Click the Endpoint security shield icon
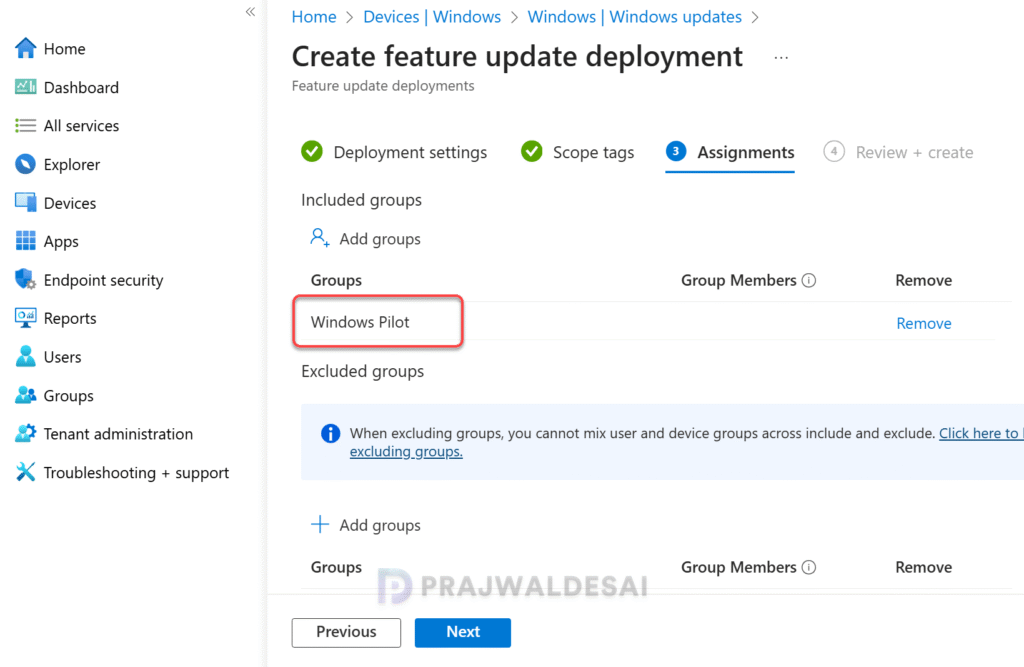 [x=25, y=280]
